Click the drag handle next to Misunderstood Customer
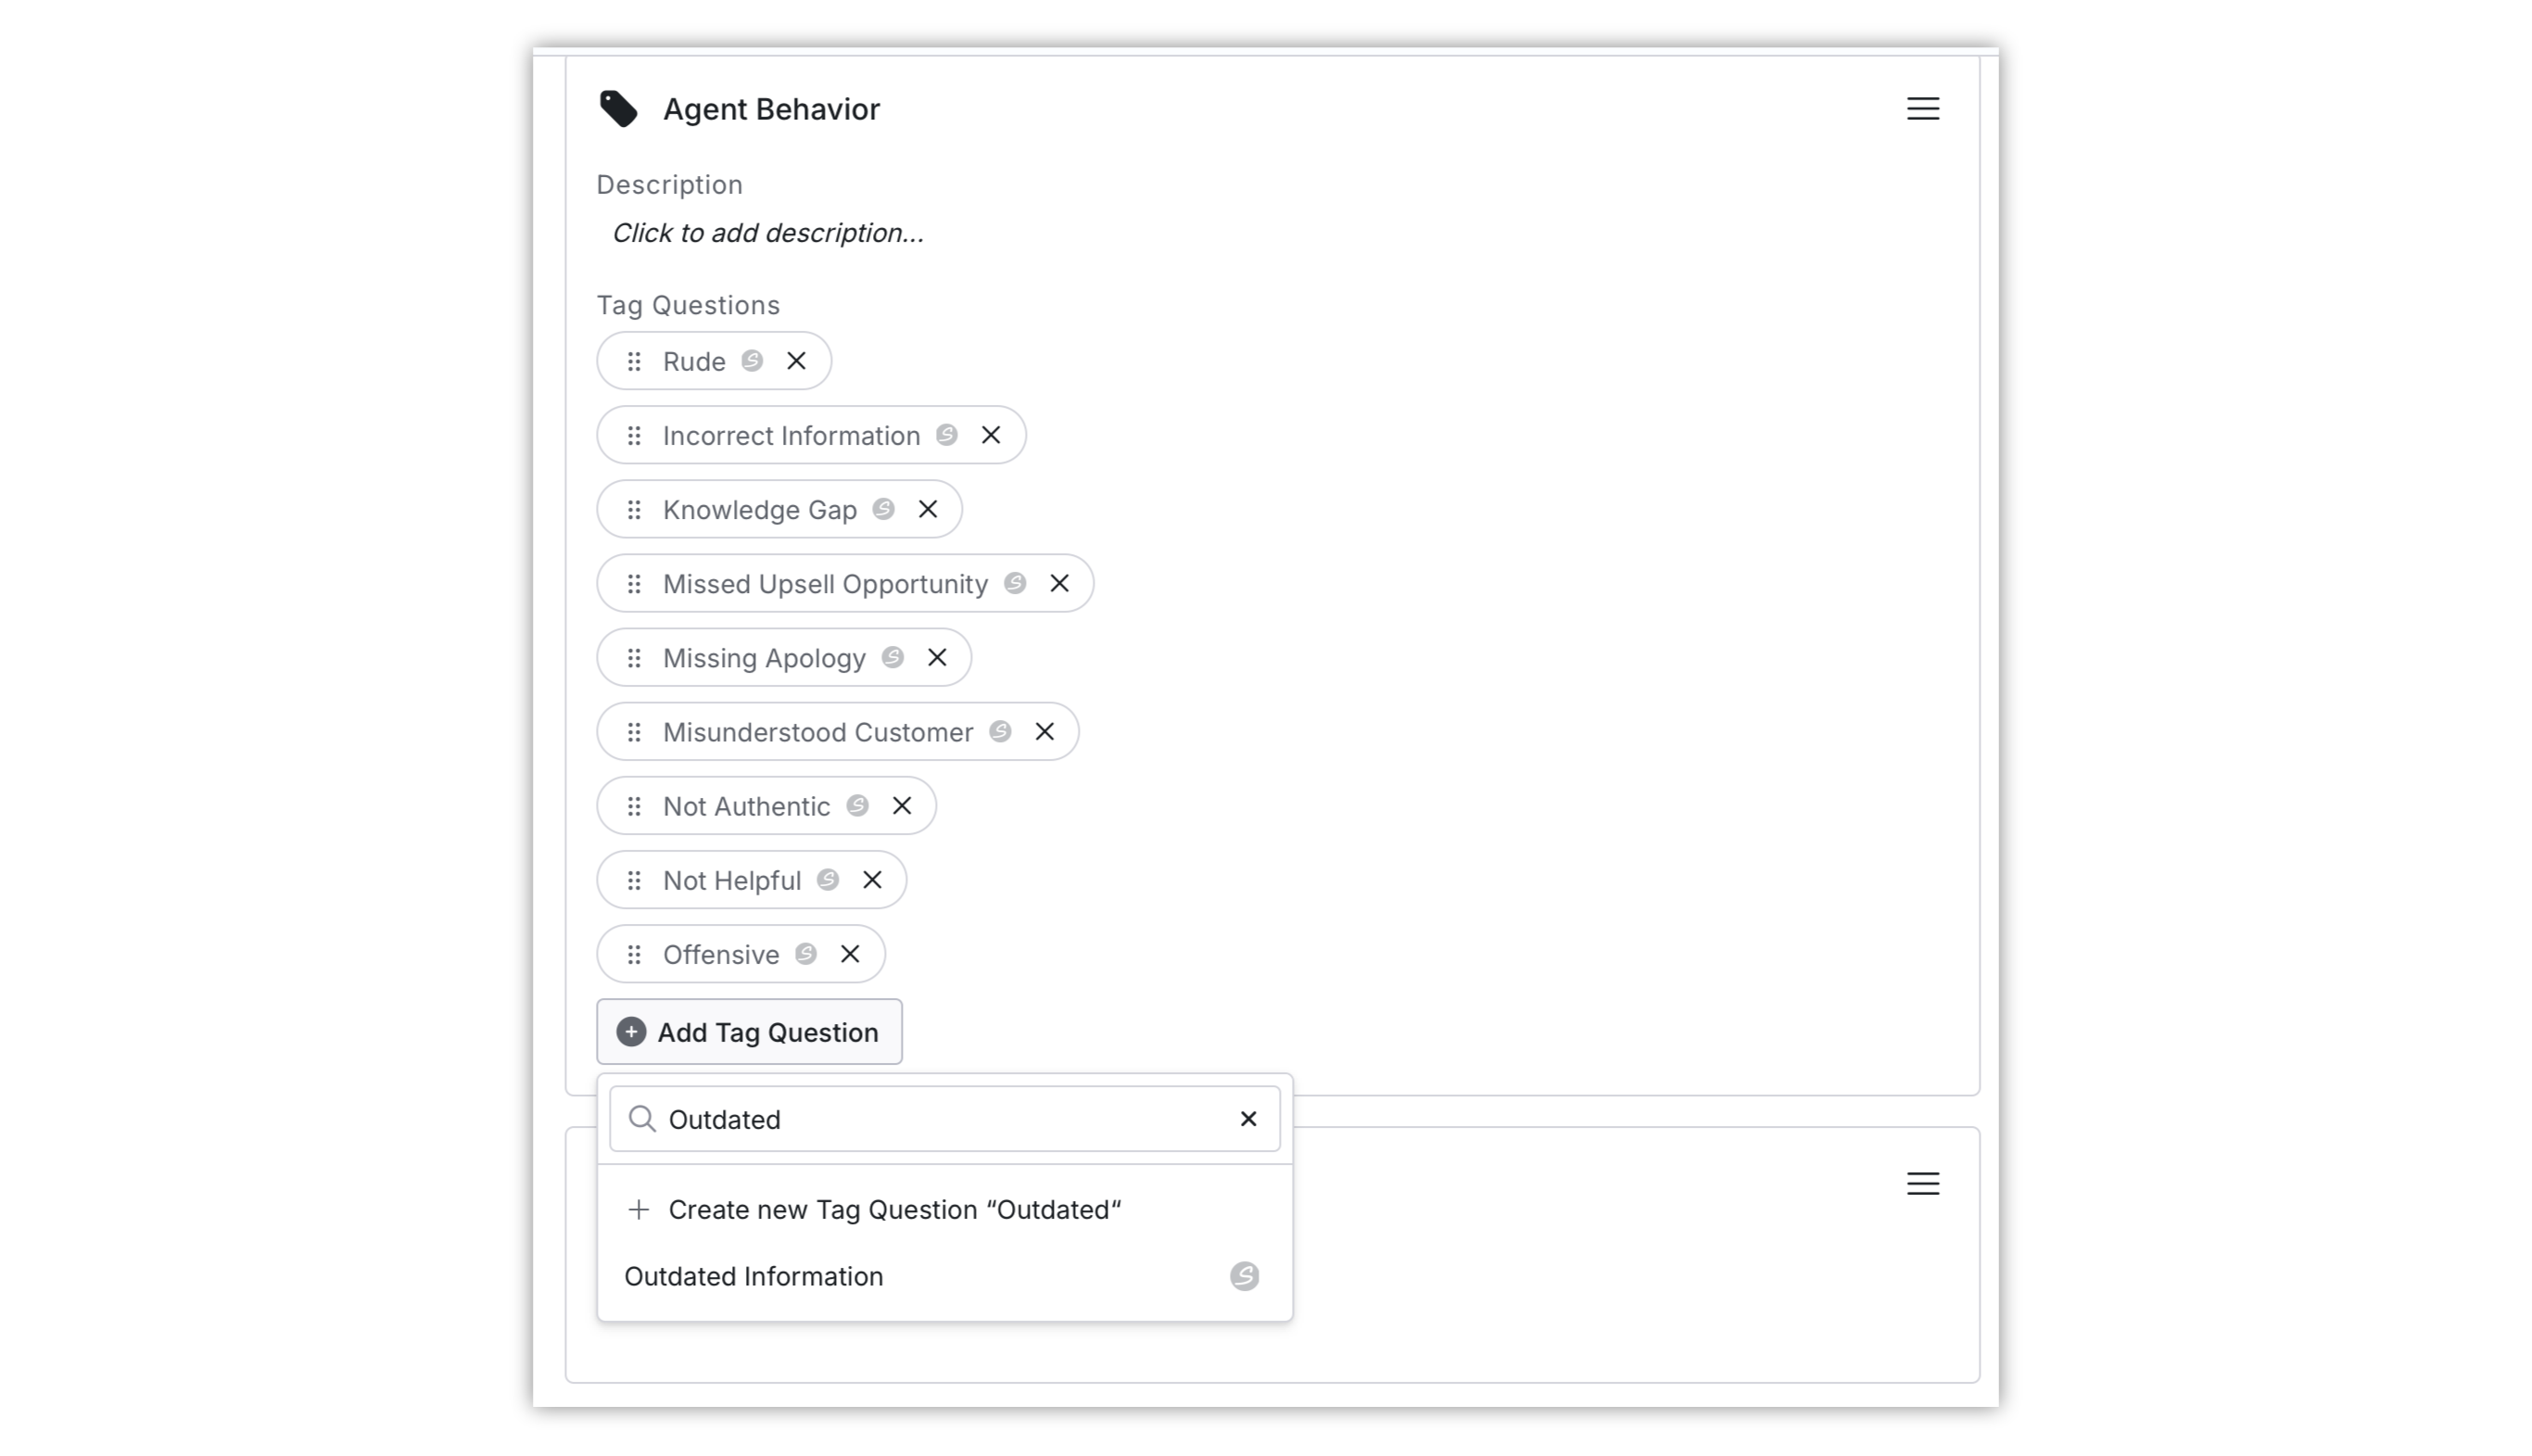 [x=634, y=732]
